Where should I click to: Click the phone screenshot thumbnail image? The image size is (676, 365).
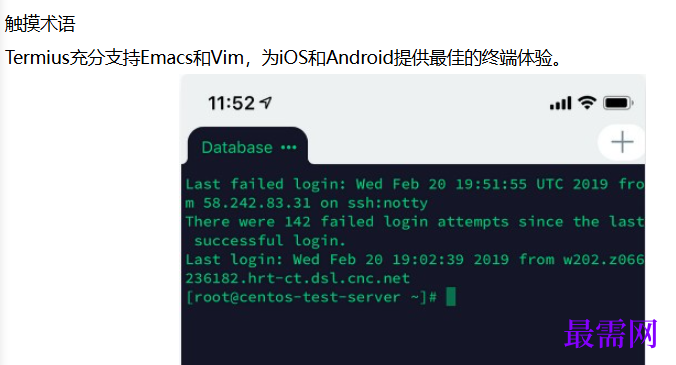tap(413, 220)
